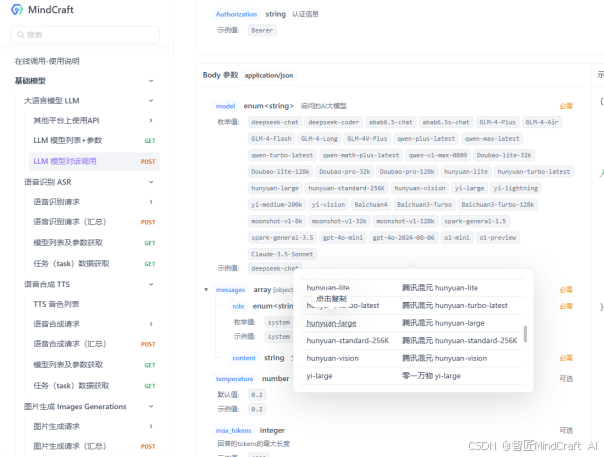
Task: Select the GLM-4-Flash enum tag
Action: click(271, 139)
